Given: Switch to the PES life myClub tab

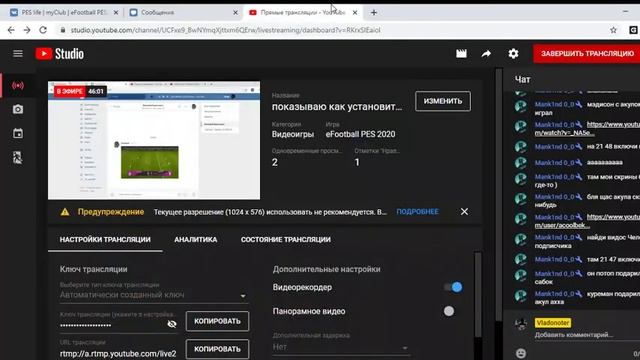Looking at the screenshot, I should click(64, 13).
